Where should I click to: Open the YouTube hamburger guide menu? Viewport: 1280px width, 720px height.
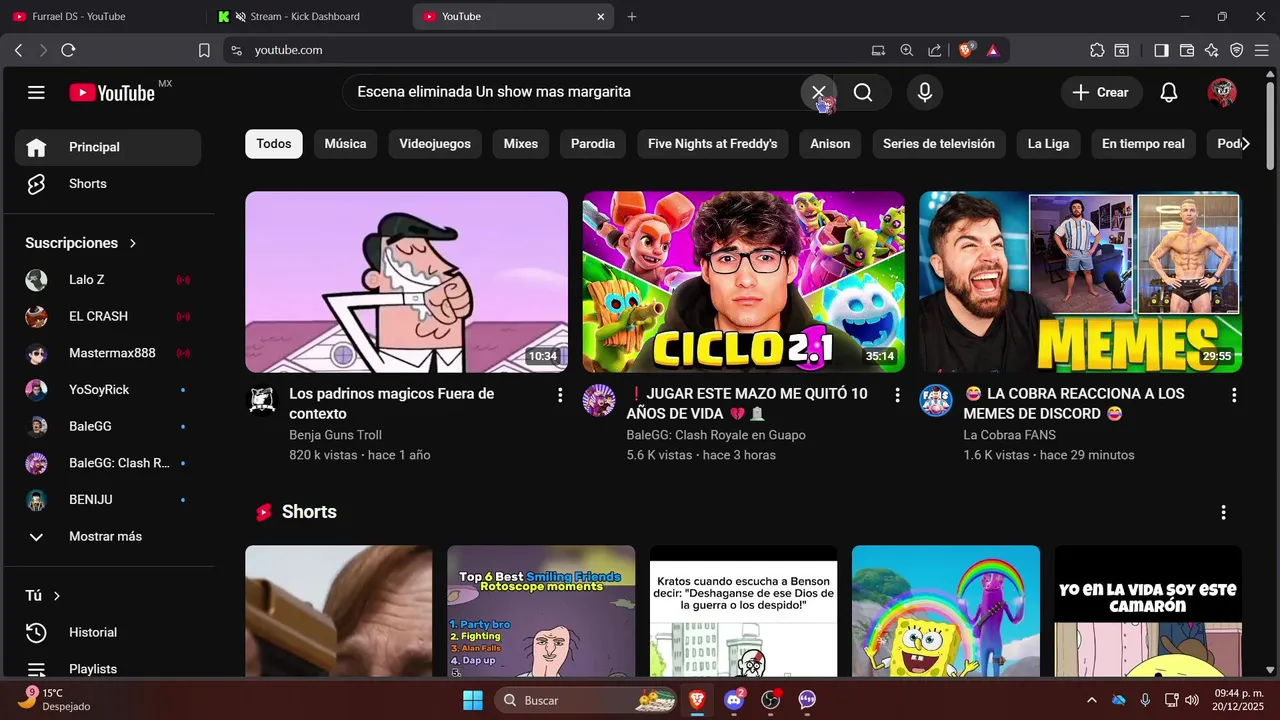pyautogui.click(x=36, y=92)
